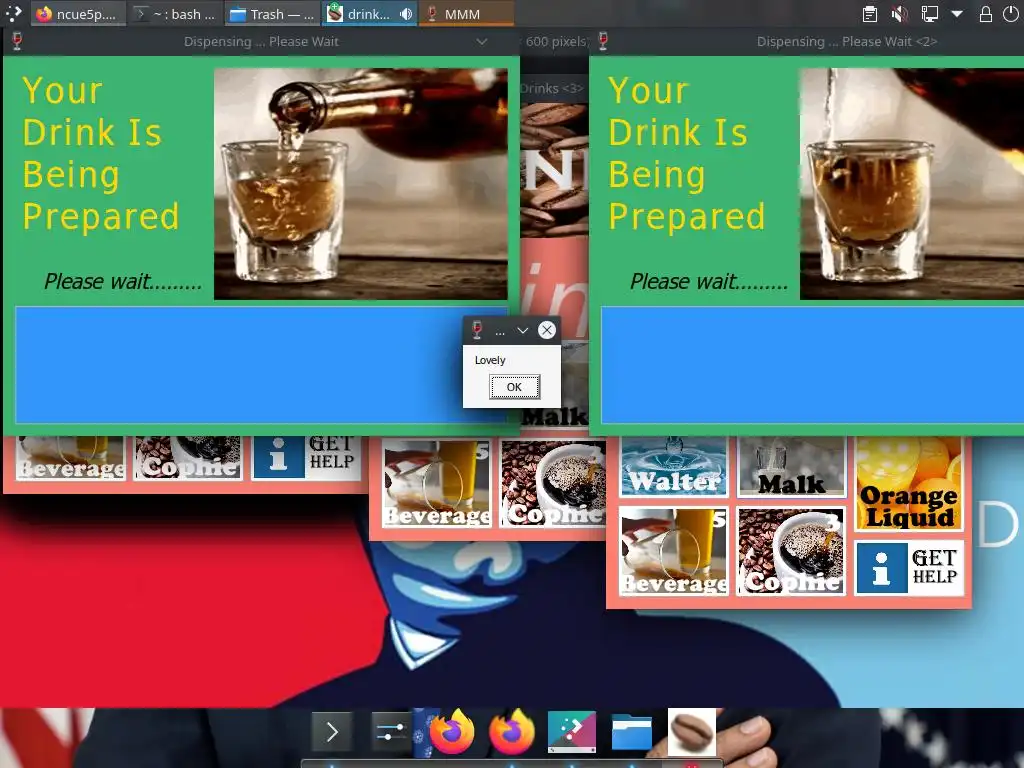Expand the Lovely dialog titlebar chevron
This screenshot has width=1024, height=768.
click(522, 330)
